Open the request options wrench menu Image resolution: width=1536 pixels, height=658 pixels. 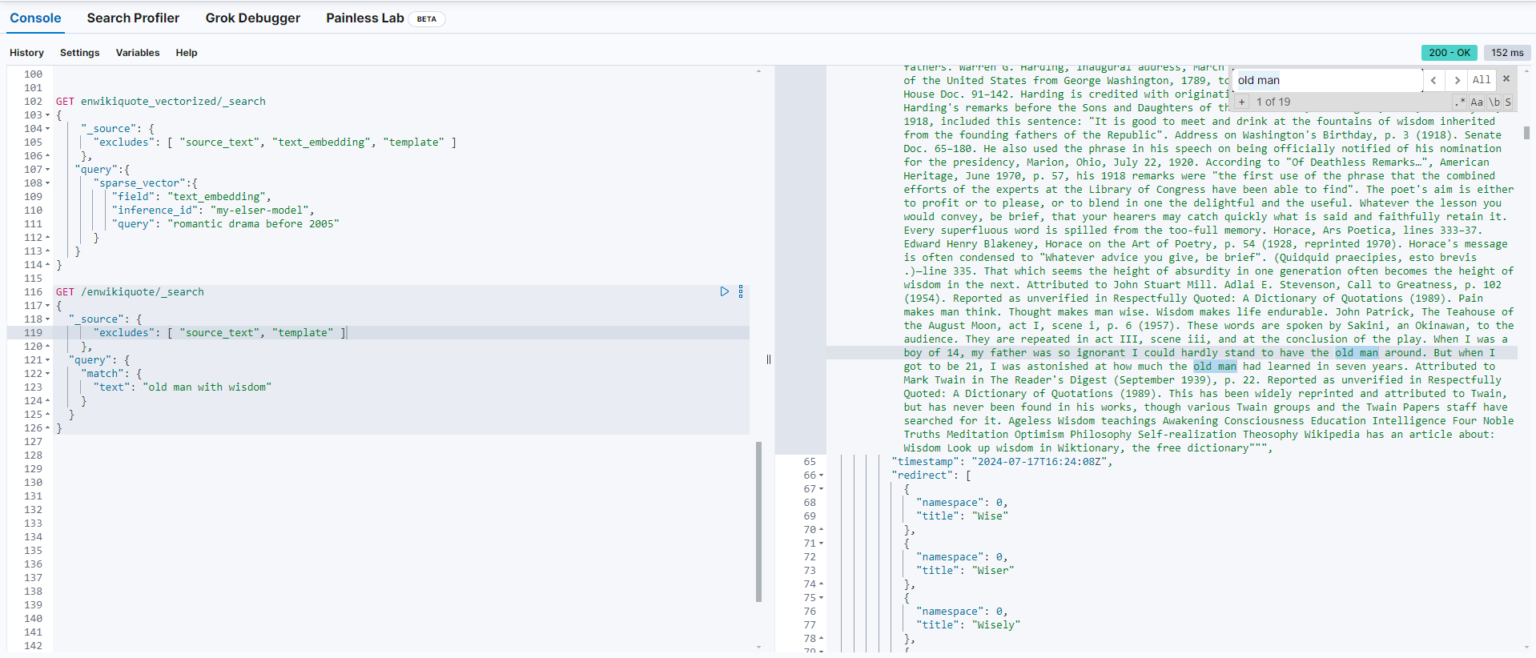740,291
